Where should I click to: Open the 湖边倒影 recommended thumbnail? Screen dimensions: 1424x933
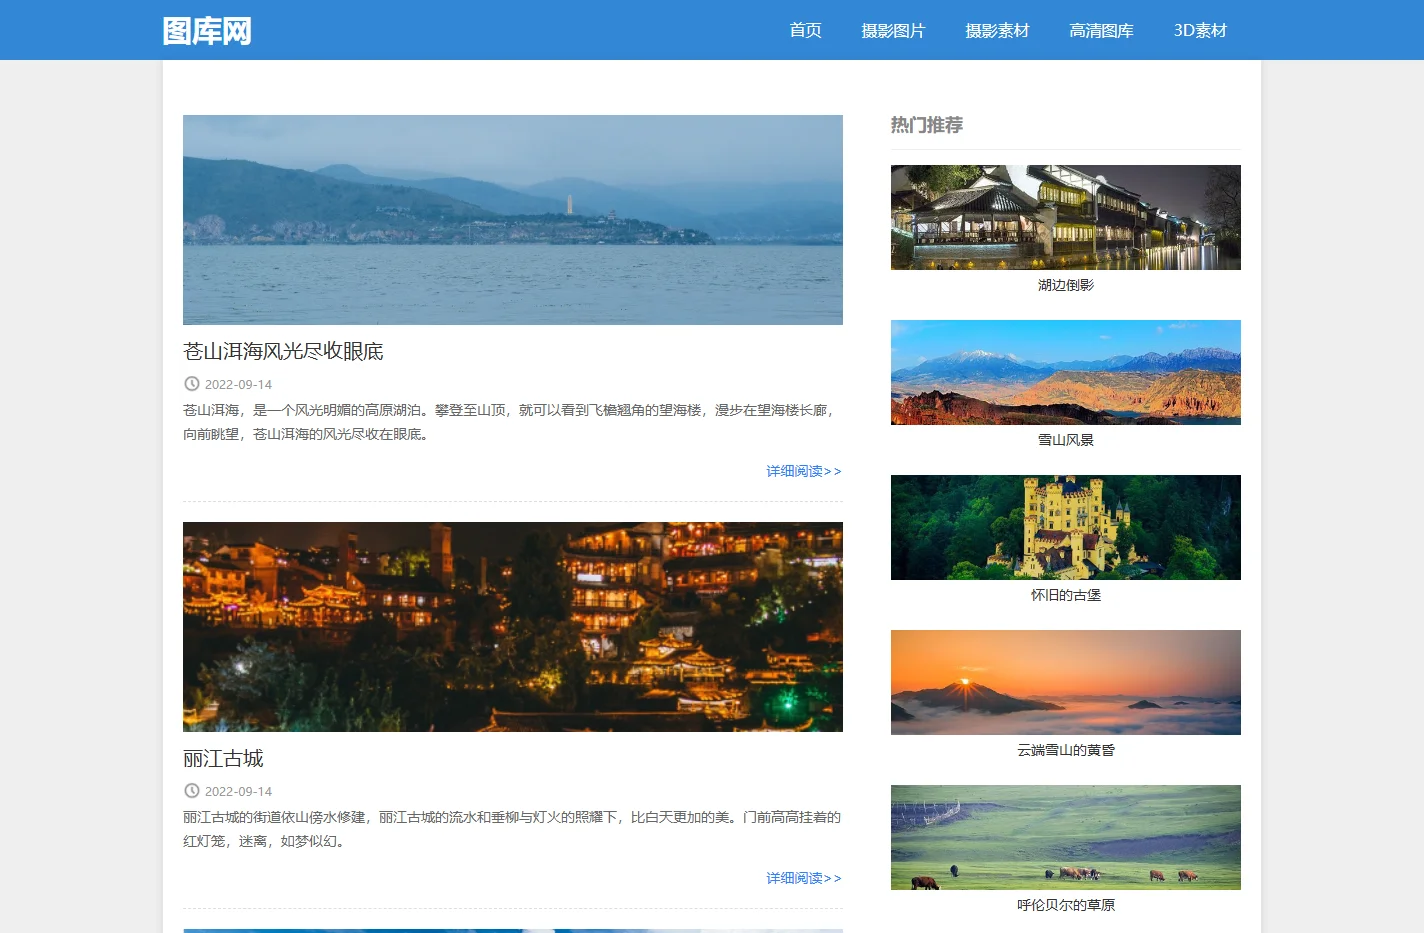(x=1066, y=217)
